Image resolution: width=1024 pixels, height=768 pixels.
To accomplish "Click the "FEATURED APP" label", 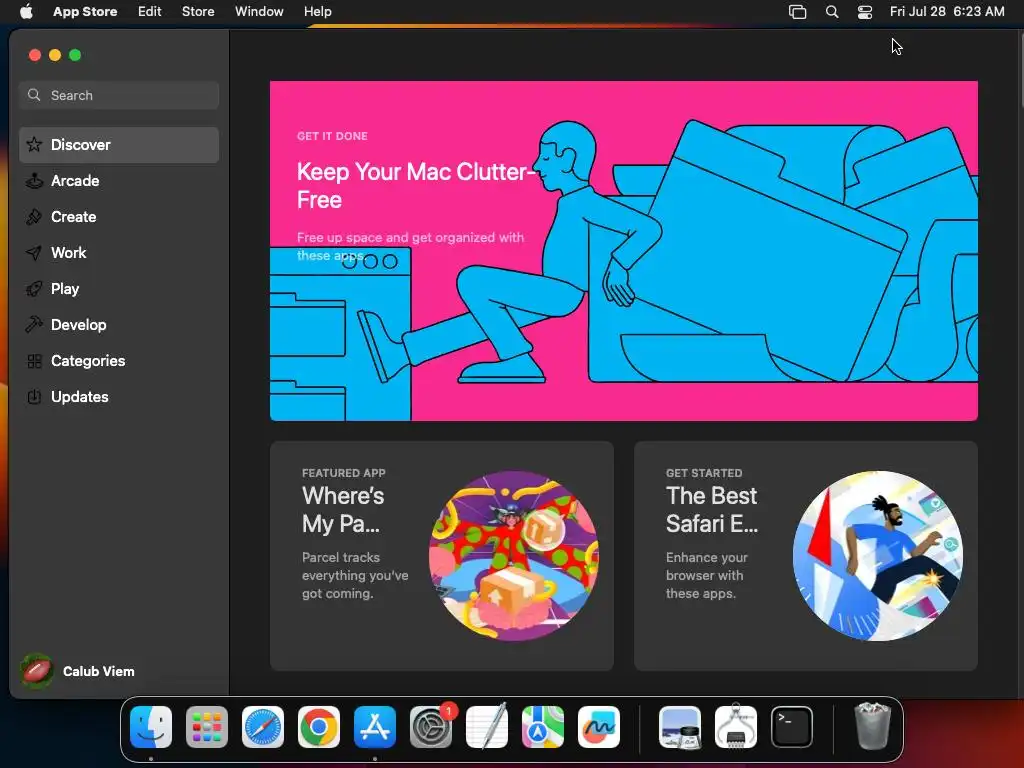I will click(344, 473).
